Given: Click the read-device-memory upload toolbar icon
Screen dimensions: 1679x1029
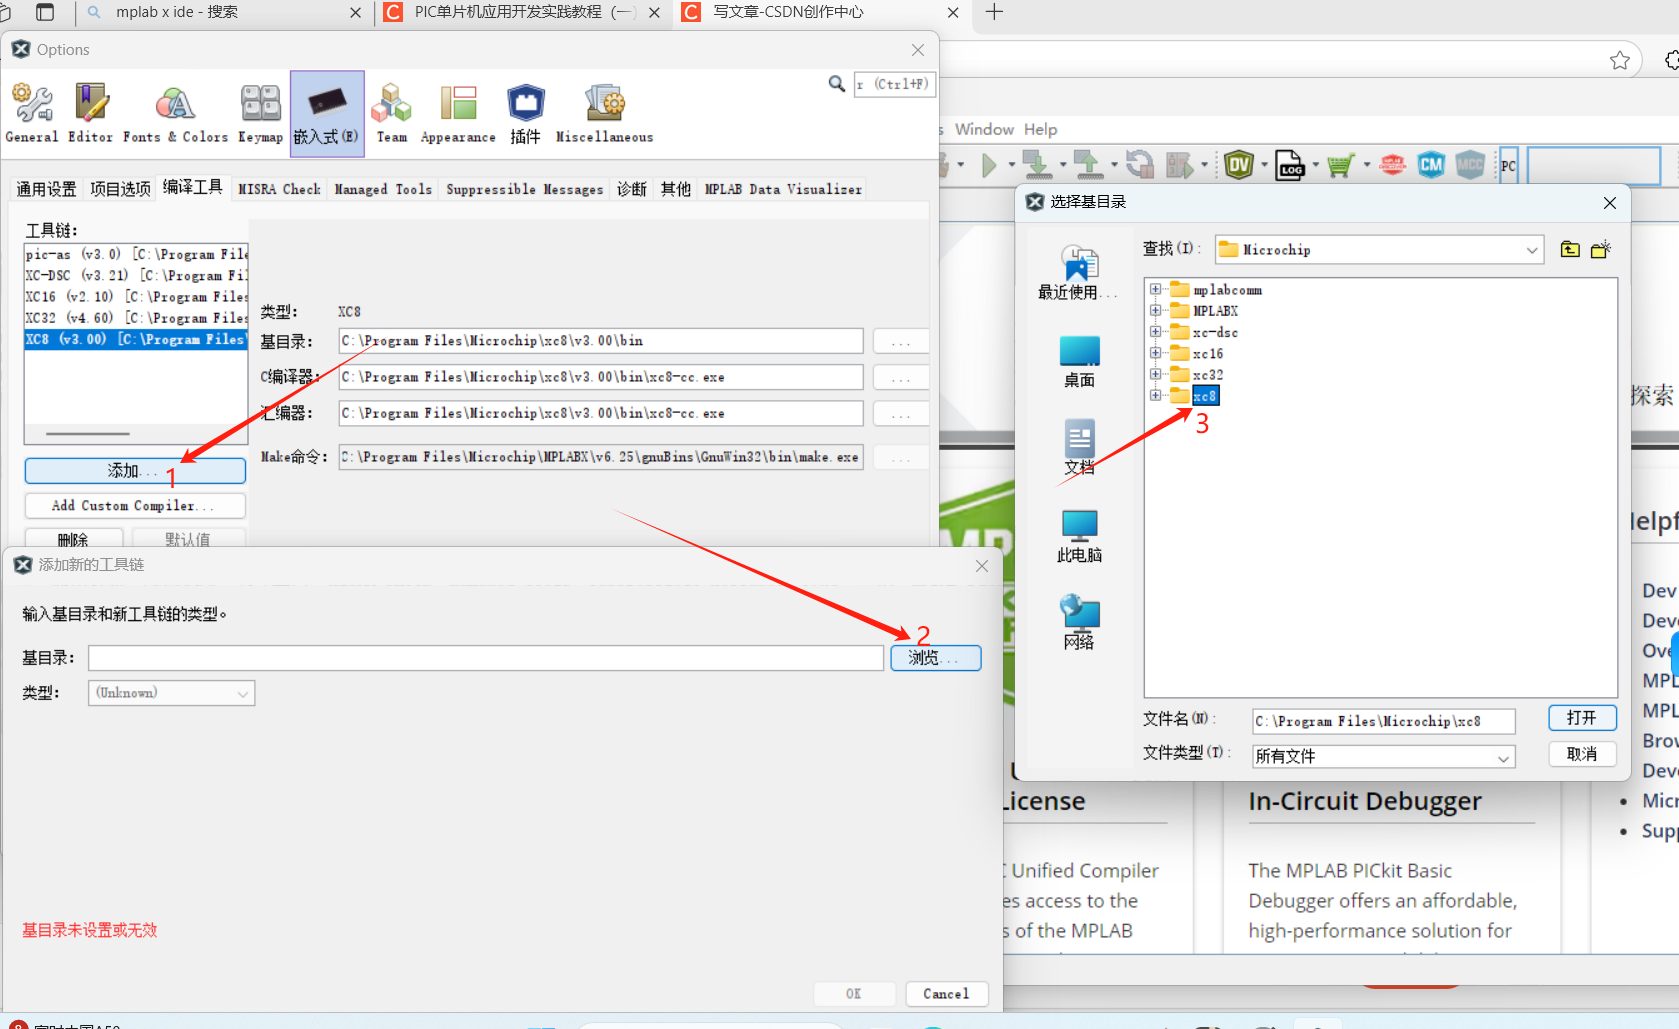Looking at the screenshot, I should coord(1087,165).
